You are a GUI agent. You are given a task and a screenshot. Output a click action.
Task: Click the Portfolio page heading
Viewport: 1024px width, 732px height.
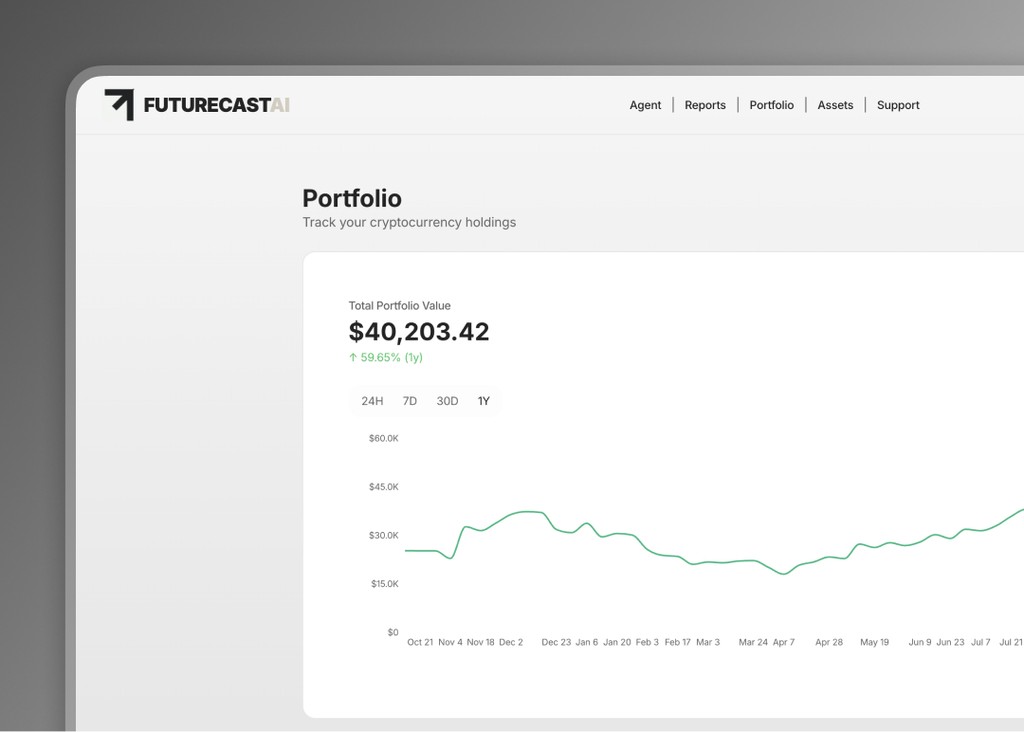point(352,198)
